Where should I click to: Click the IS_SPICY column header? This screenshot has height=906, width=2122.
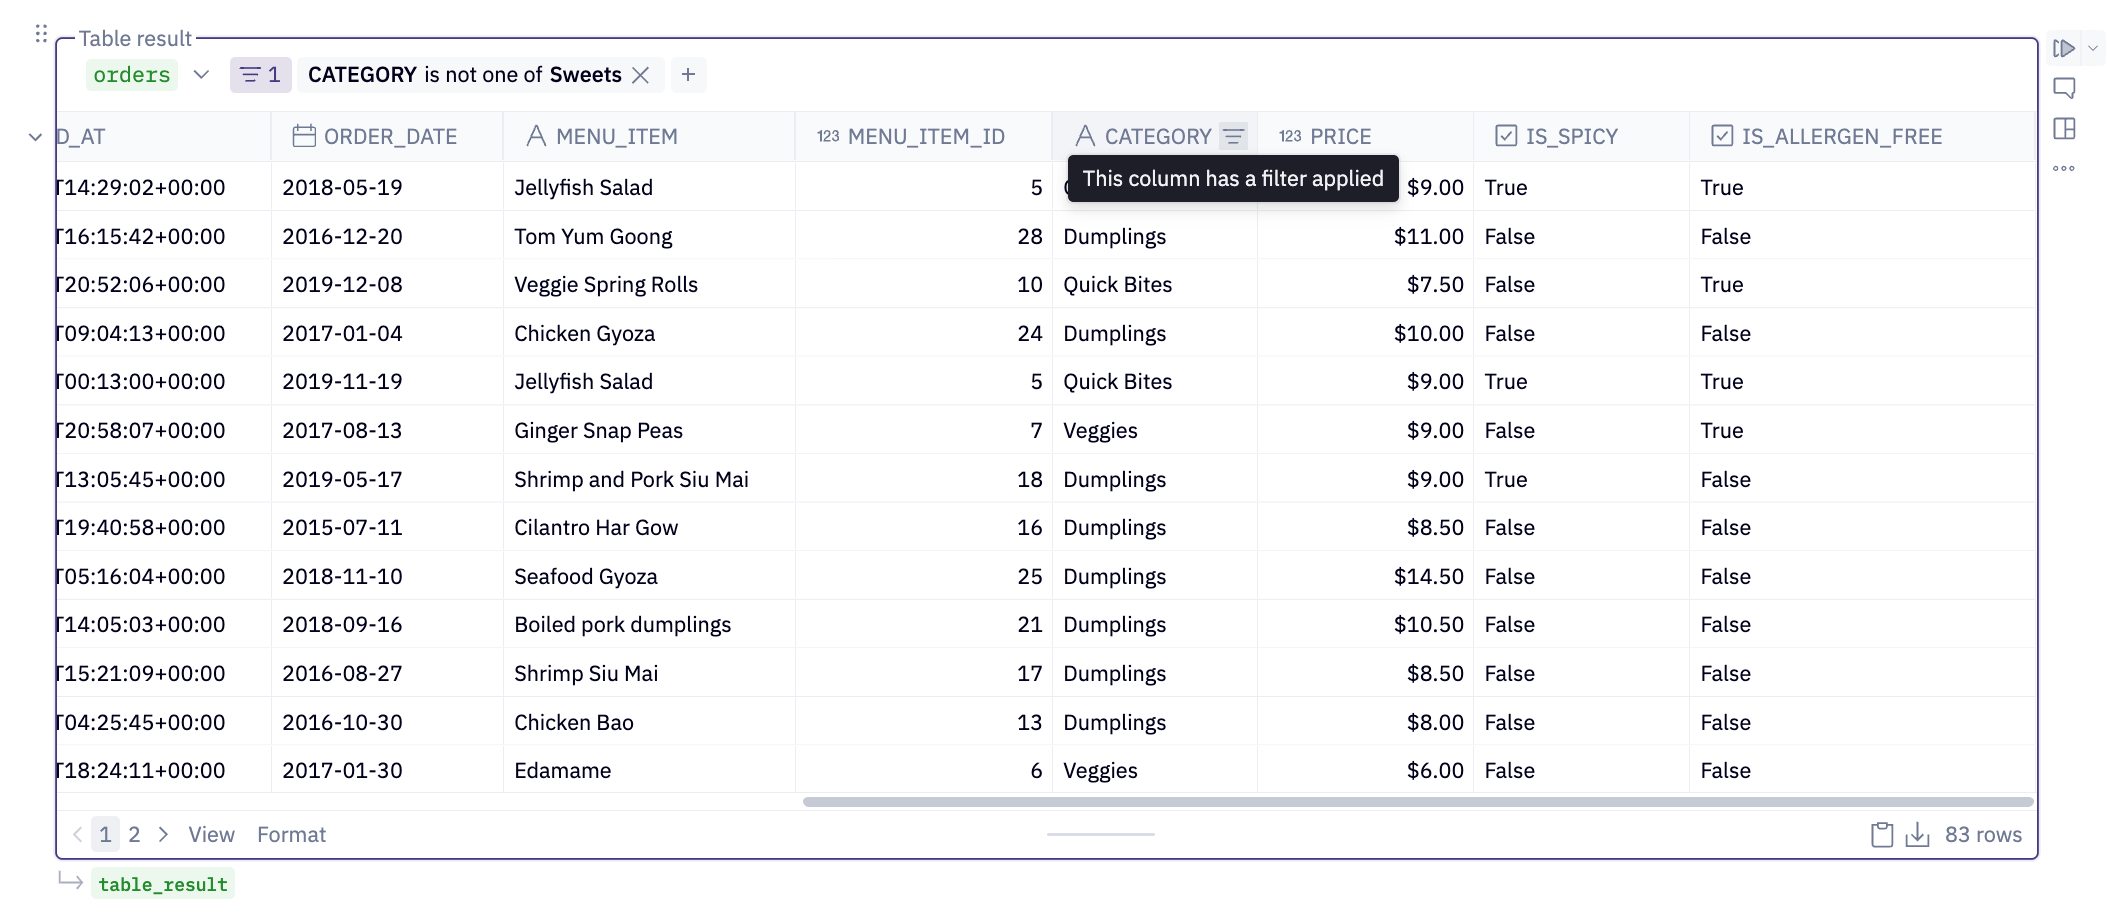point(1571,137)
